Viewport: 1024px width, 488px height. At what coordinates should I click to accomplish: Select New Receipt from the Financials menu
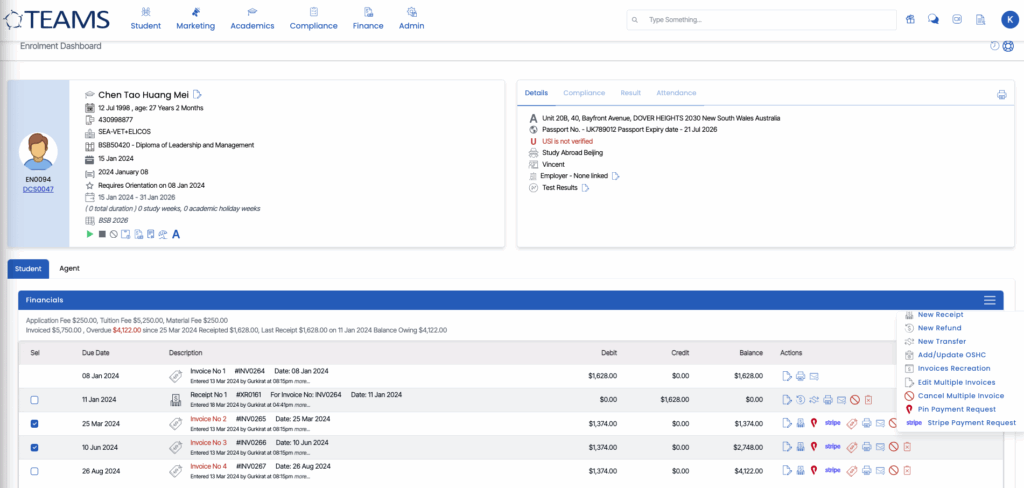[940, 315]
